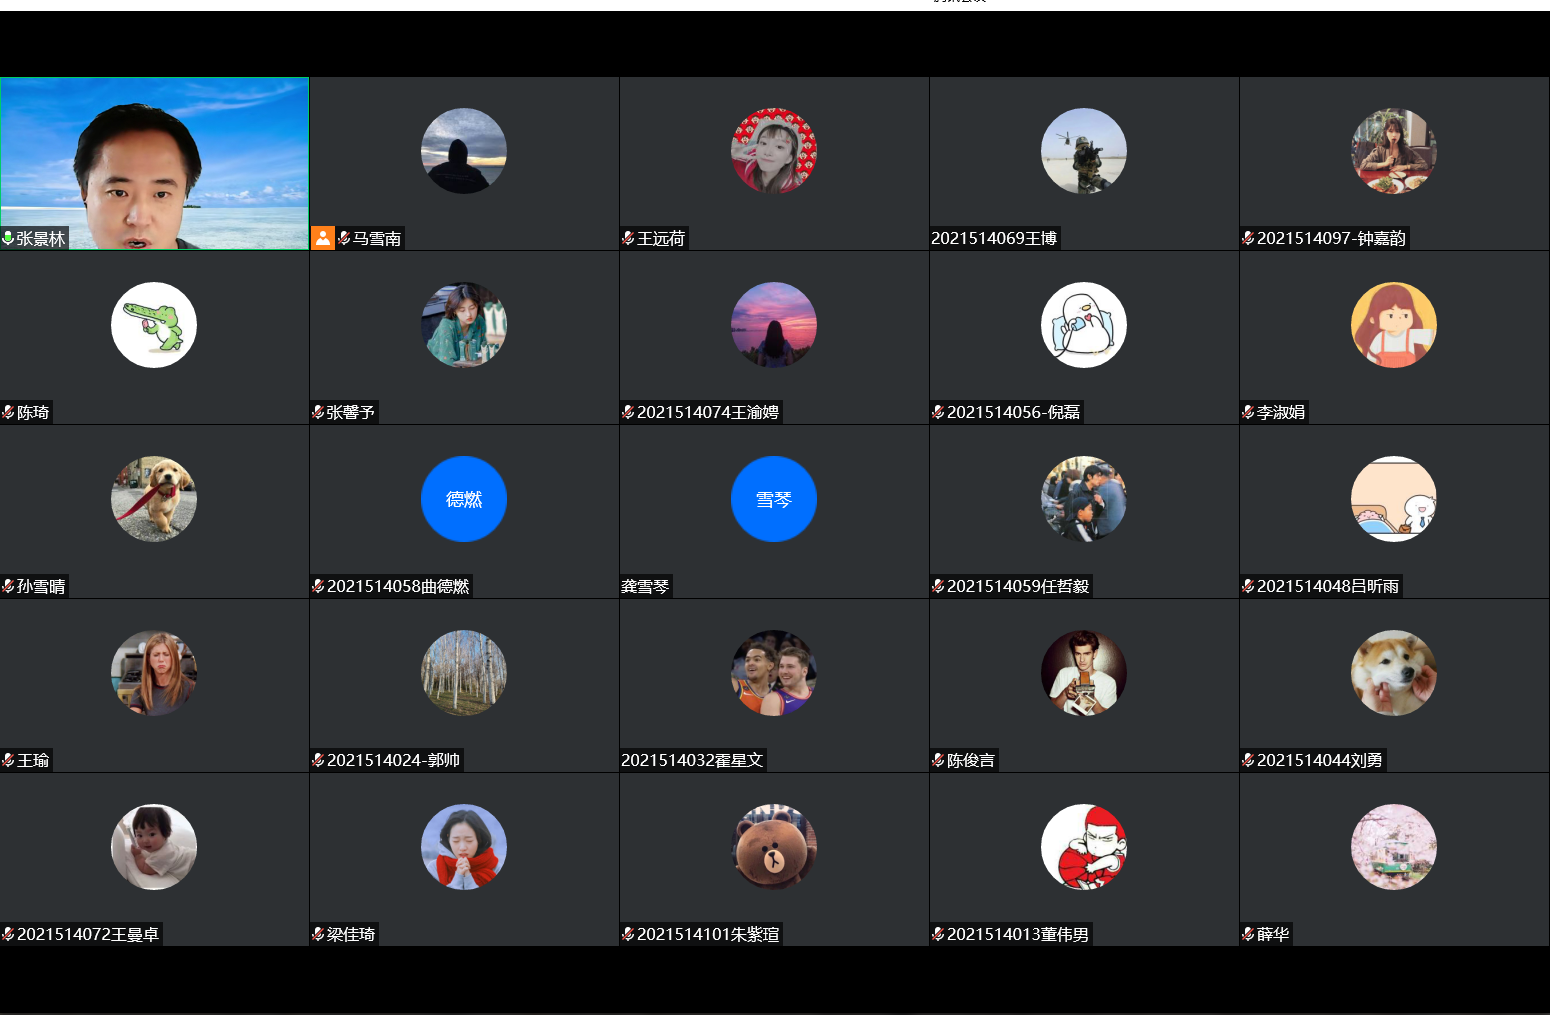Click the blue 雪琴 avatar circle
The width and height of the screenshot is (1550, 1015).
774,499
